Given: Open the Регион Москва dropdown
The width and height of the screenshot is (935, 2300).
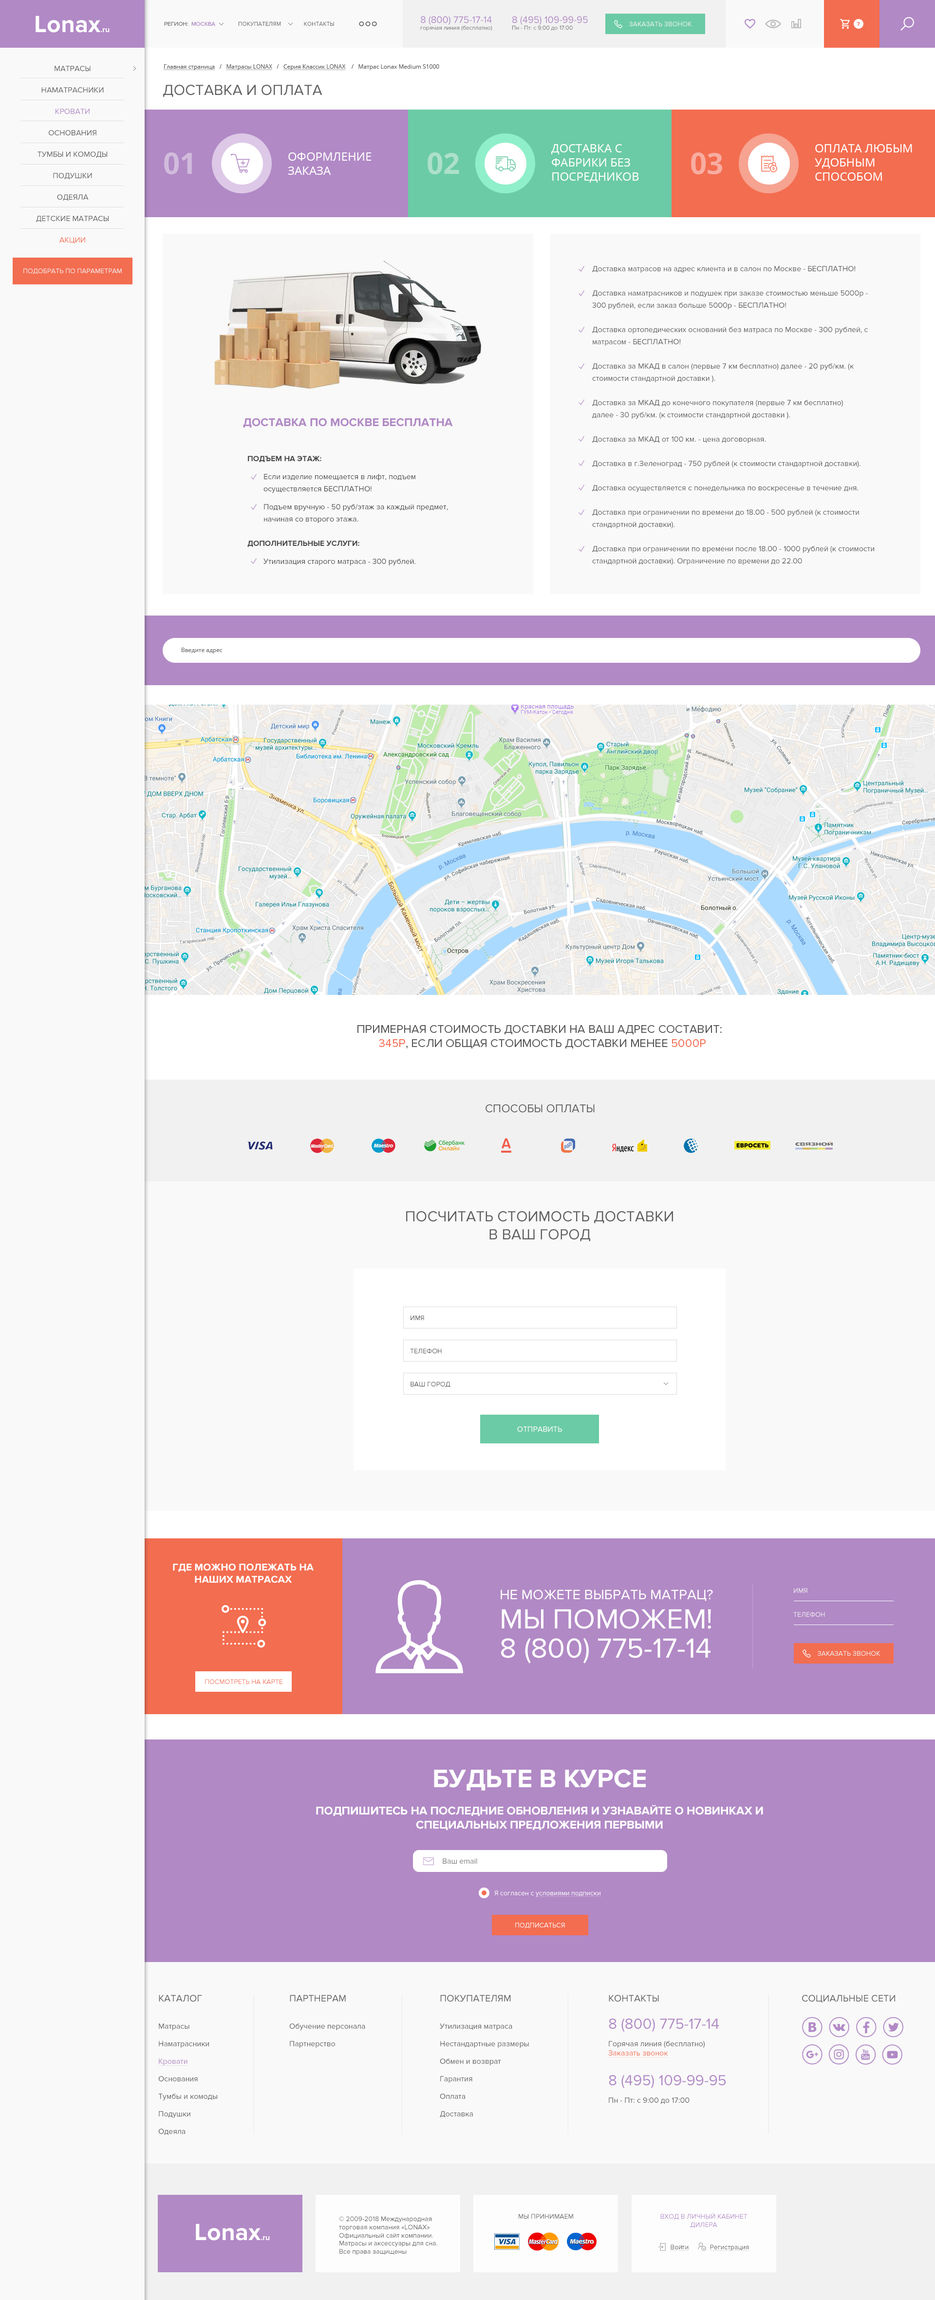Looking at the screenshot, I should tap(194, 24).
